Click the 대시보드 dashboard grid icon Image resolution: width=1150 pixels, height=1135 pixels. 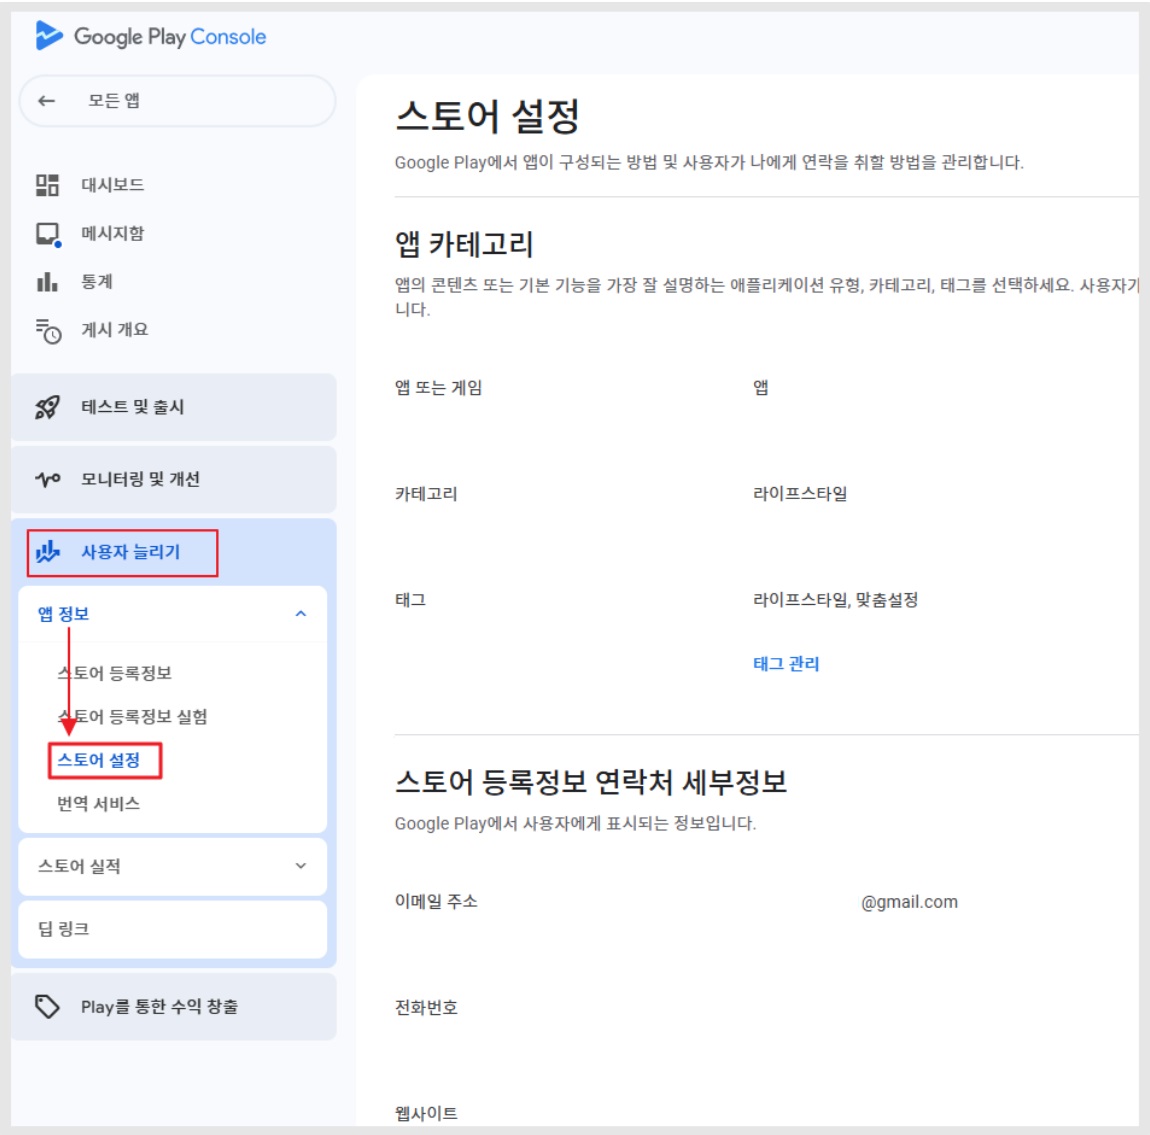48,185
